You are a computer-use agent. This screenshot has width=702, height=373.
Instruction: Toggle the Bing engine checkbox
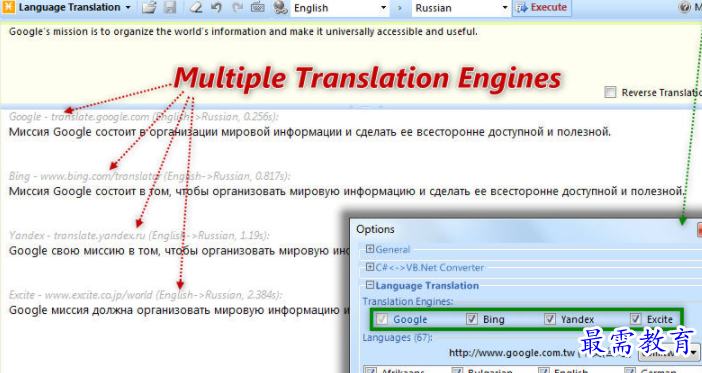[x=471, y=319]
